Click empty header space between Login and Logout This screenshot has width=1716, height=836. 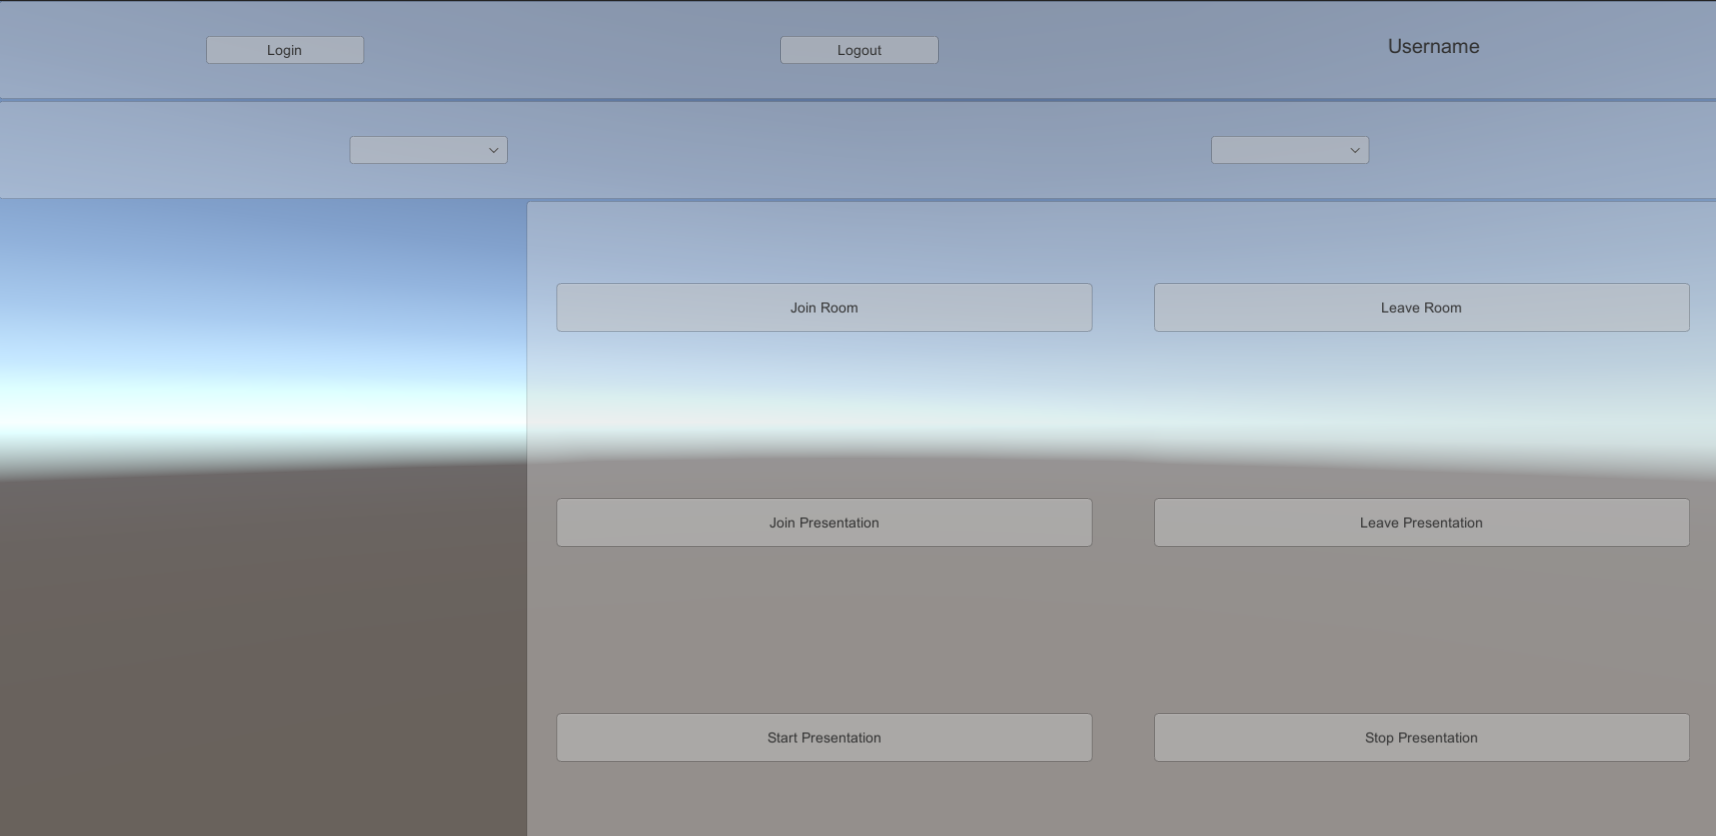570,50
